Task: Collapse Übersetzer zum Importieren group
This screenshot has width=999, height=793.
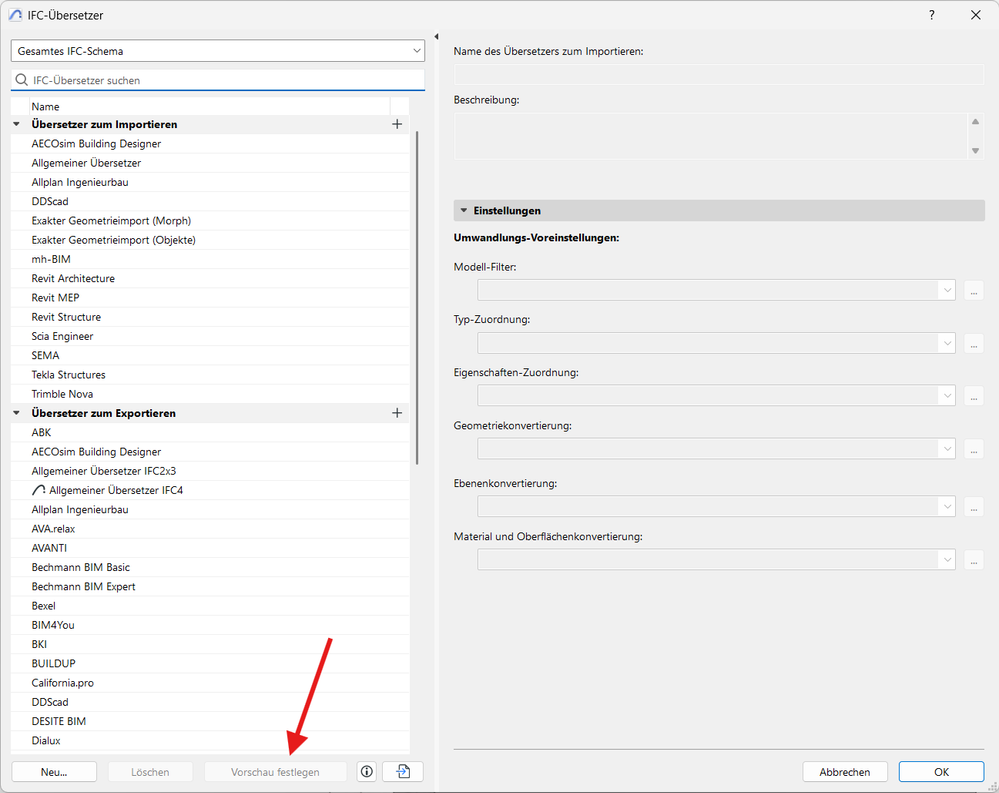Action: (x=17, y=124)
